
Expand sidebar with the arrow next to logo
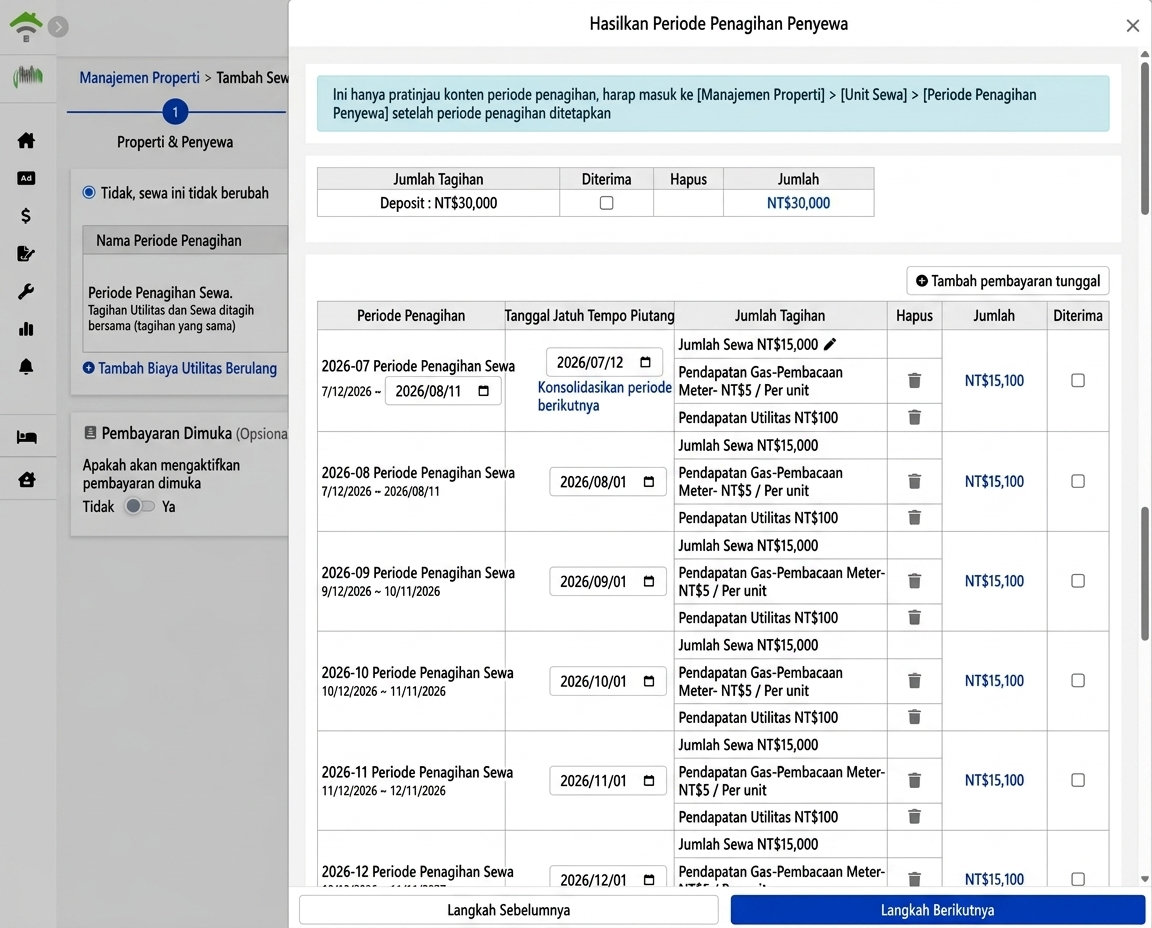59,27
